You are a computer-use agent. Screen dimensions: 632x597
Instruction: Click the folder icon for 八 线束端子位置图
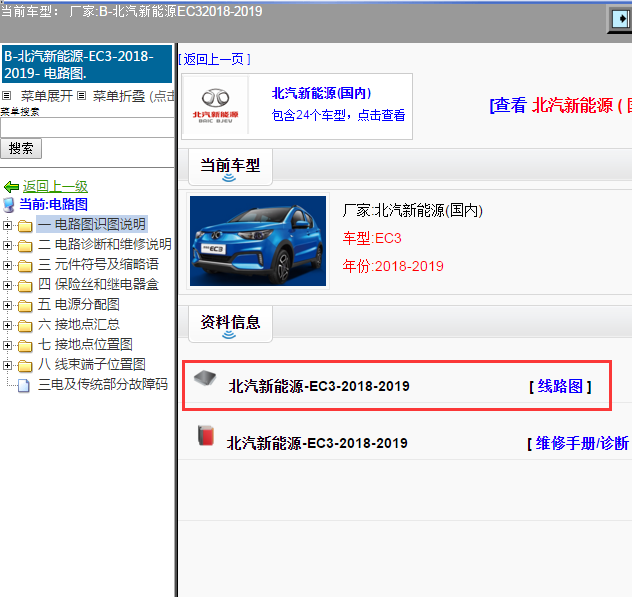tap(25, 366)
